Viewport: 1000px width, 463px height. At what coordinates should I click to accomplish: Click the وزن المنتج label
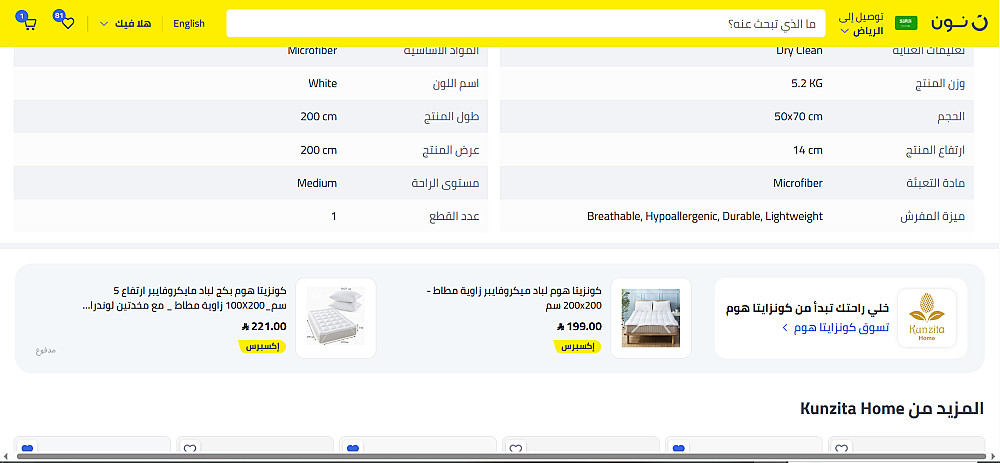click(x=940, y=84)
